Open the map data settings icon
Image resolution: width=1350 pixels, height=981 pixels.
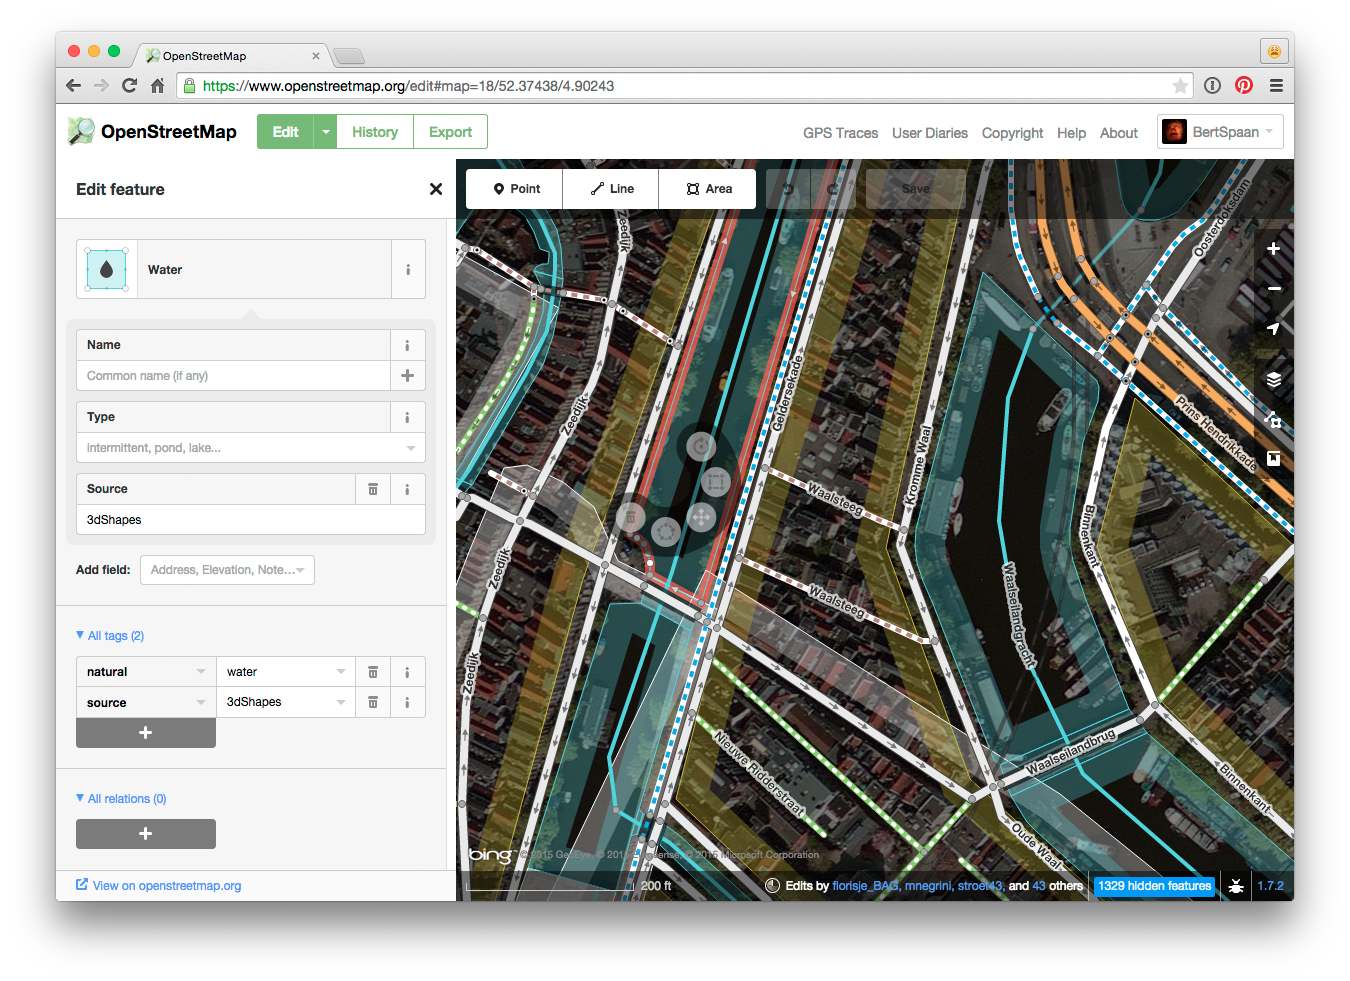click(x=1273, y=420)
